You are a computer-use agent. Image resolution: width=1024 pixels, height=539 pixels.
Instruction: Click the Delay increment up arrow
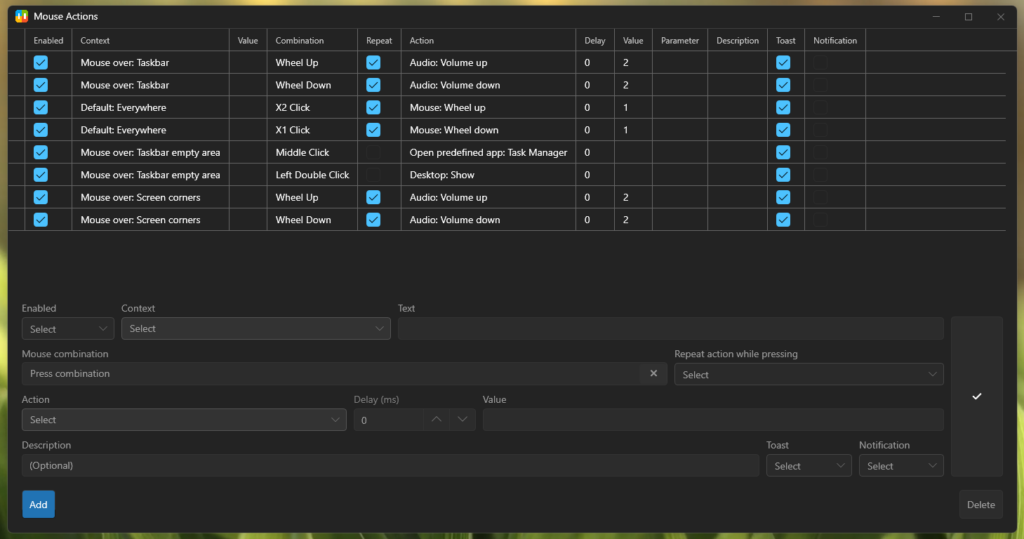tap(436, 420)
